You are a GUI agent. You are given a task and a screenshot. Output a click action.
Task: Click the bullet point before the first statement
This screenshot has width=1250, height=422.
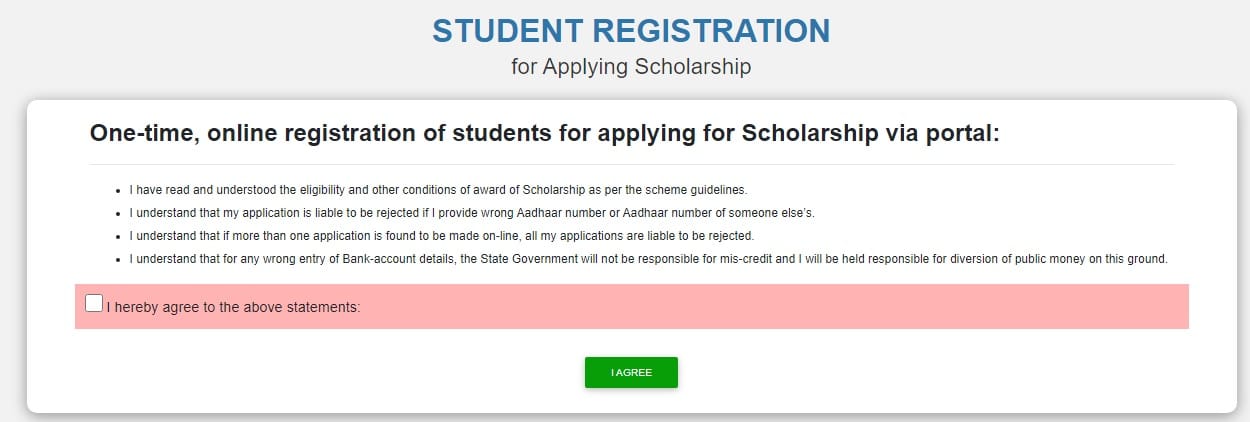[119, 190]
